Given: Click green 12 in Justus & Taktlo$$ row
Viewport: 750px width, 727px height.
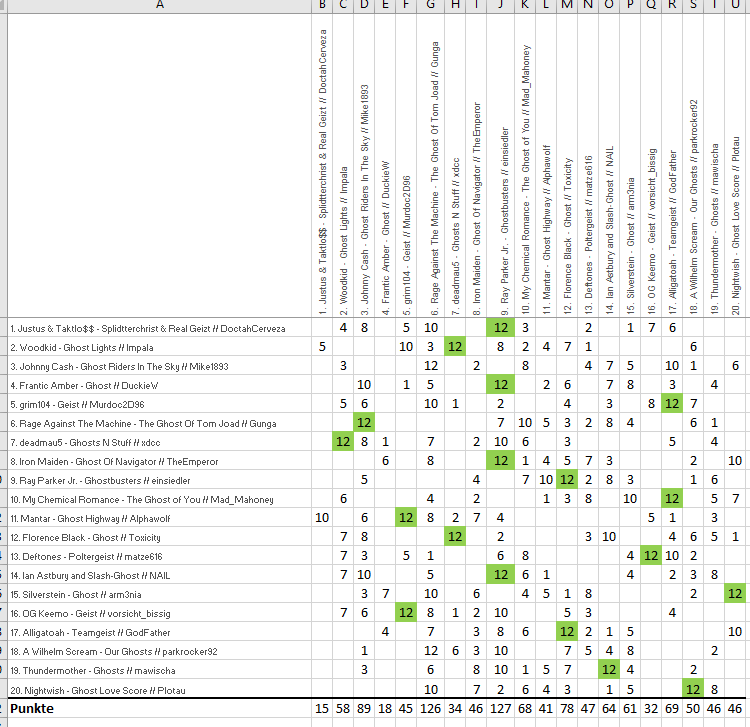Looking at the screenshot, I should [501, 328].
